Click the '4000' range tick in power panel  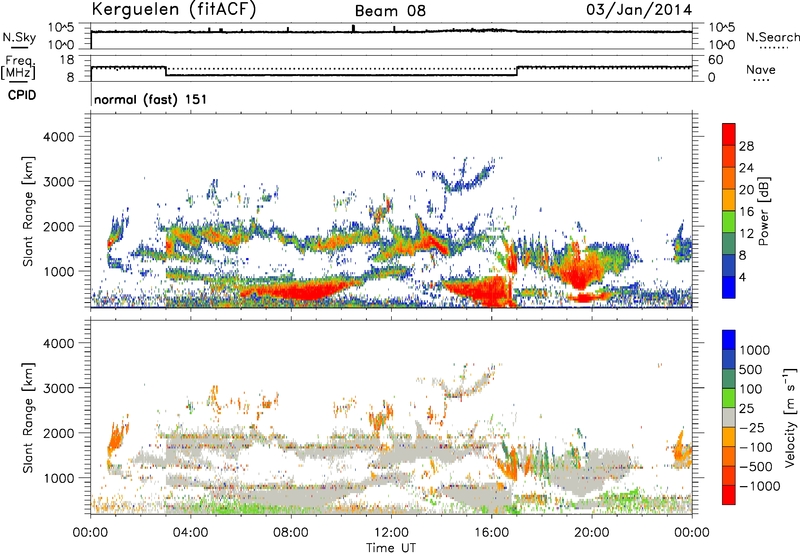(x=58, y=137)
